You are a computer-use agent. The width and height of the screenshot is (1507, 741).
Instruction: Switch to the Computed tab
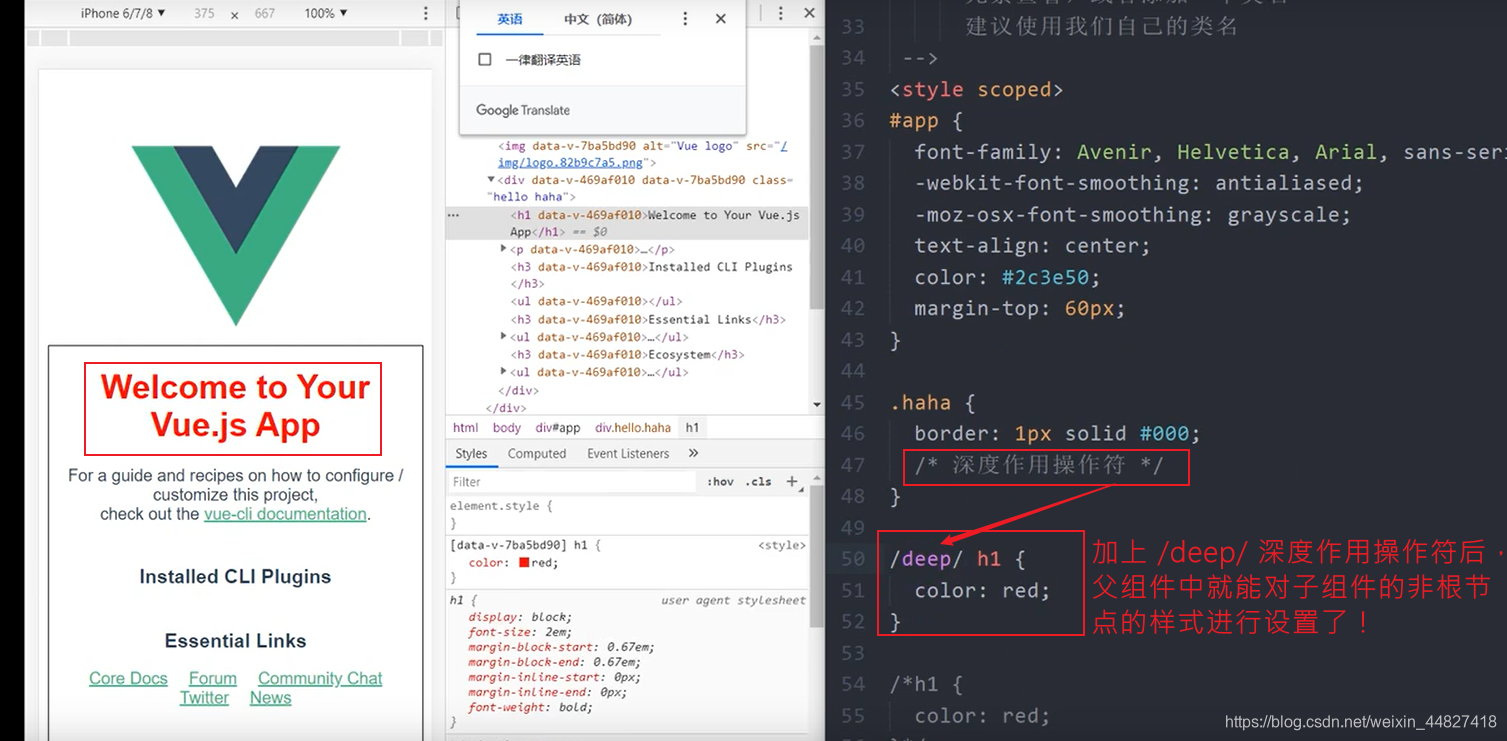(x=537, y=453)
